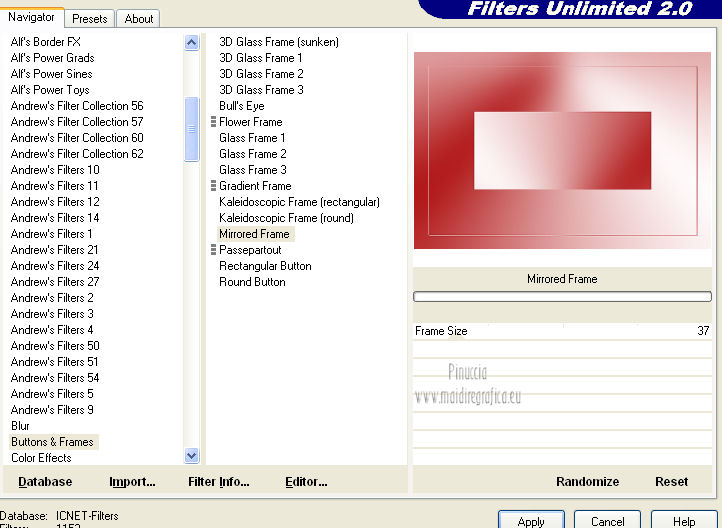
Task: Open the Import... dialog
Action: (x=132, y=482)
